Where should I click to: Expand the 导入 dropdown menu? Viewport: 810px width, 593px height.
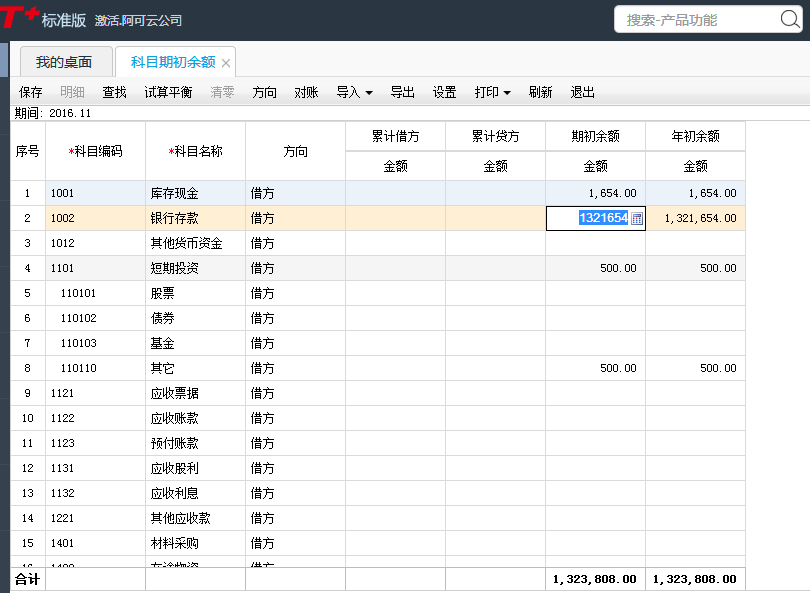354,92
